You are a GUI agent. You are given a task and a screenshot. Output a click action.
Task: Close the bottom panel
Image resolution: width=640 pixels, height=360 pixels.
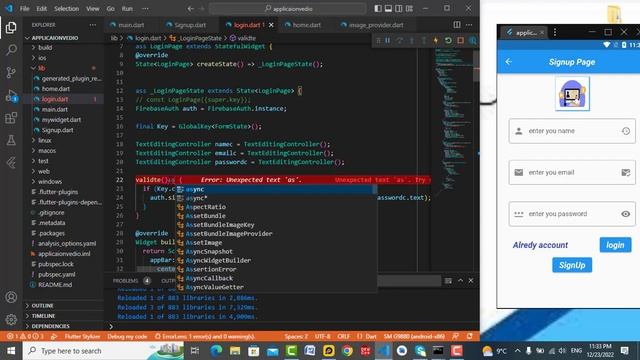pyautogui.click(x=471, y=280)
